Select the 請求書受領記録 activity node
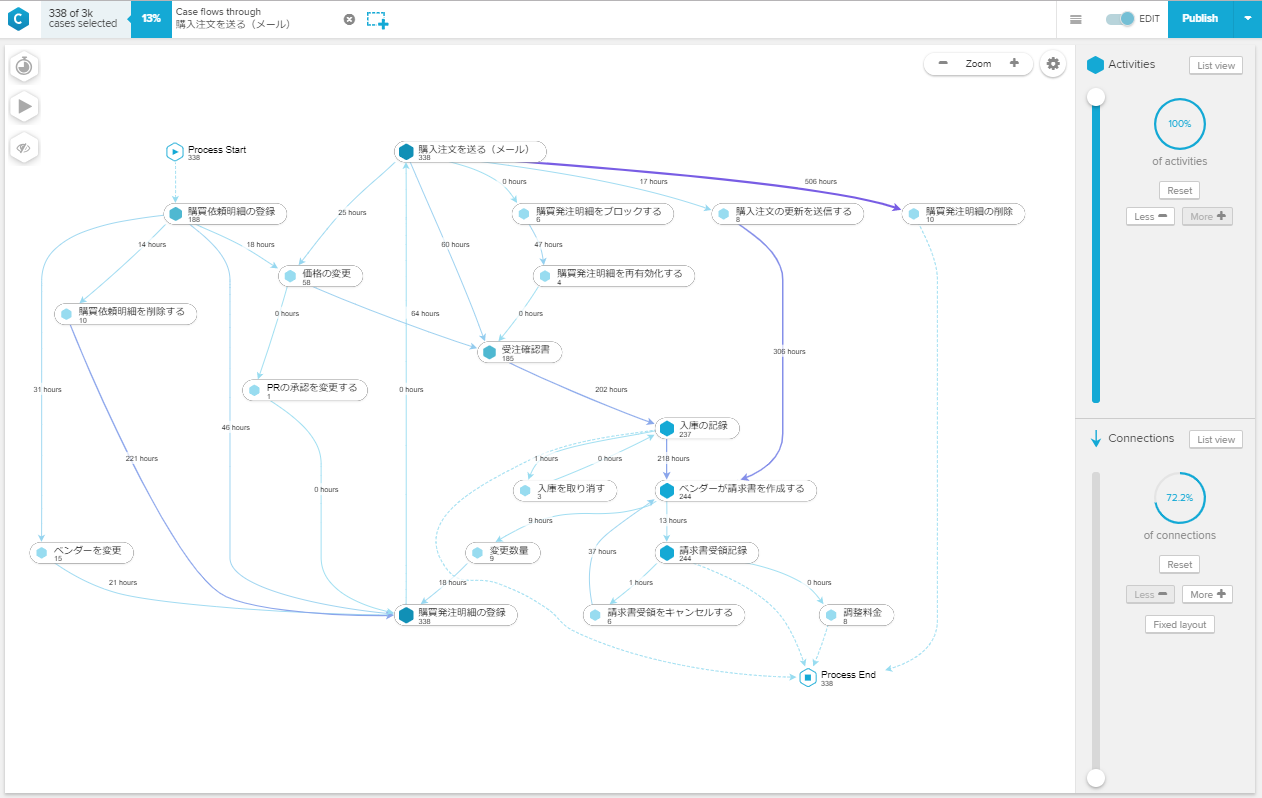Image resolution: width=1262 pixels, height=798 pixels. [x=707, y=553]
